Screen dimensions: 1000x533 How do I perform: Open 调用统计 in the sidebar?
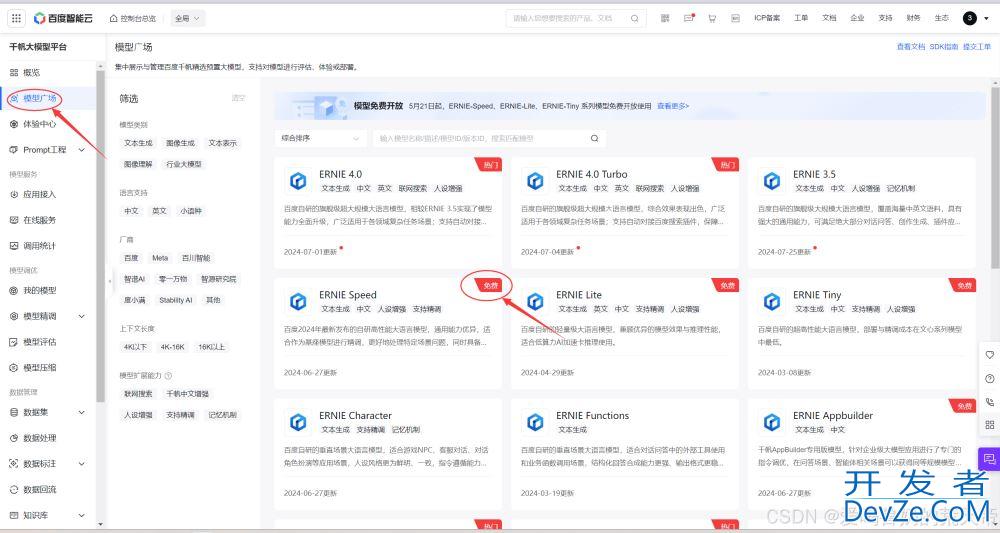40,245
